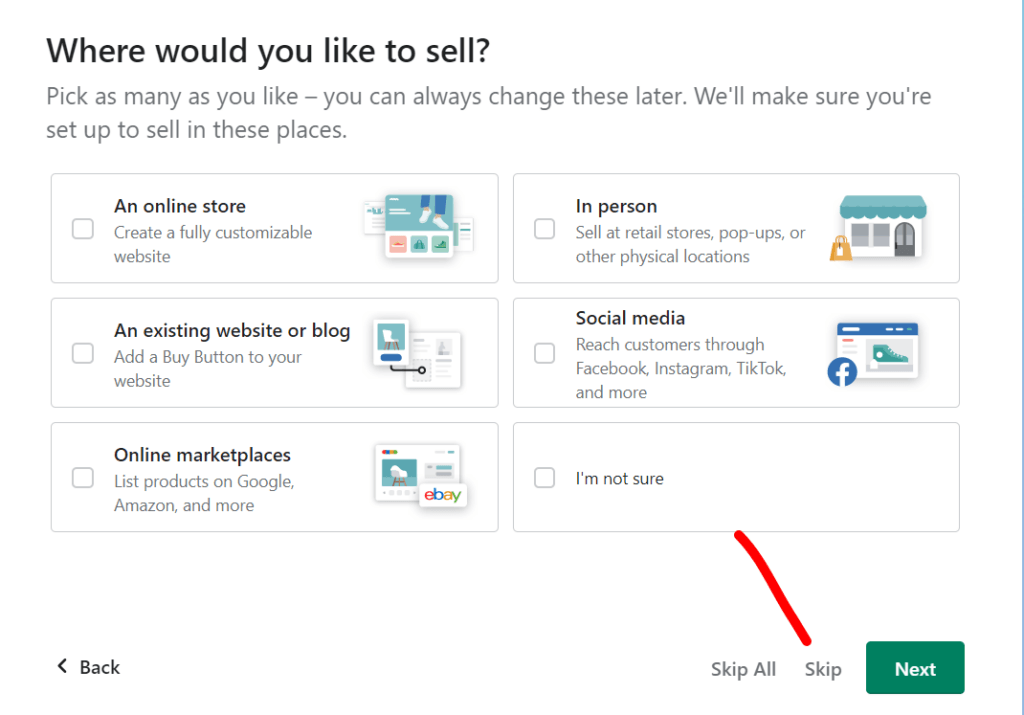This screenshot has width=1024, height=715.
Task: Enable 'Online marketplaces' option
Action: [82, 477]
